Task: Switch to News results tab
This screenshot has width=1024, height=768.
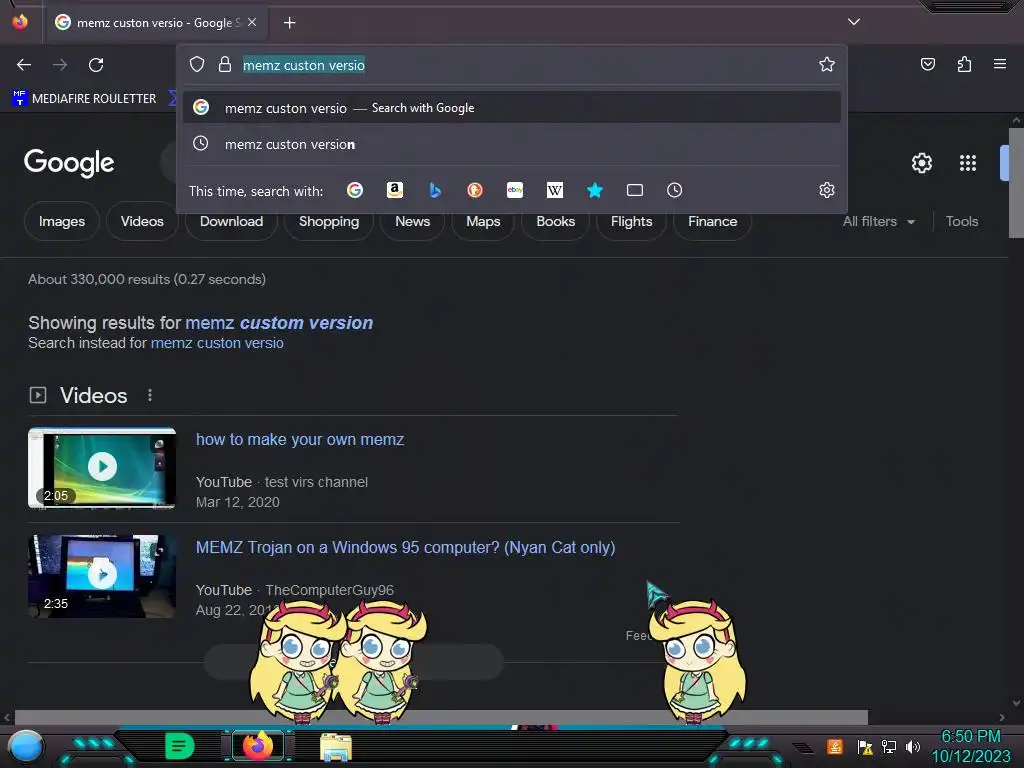Action: pyautogui.click(x=413, y=221)
